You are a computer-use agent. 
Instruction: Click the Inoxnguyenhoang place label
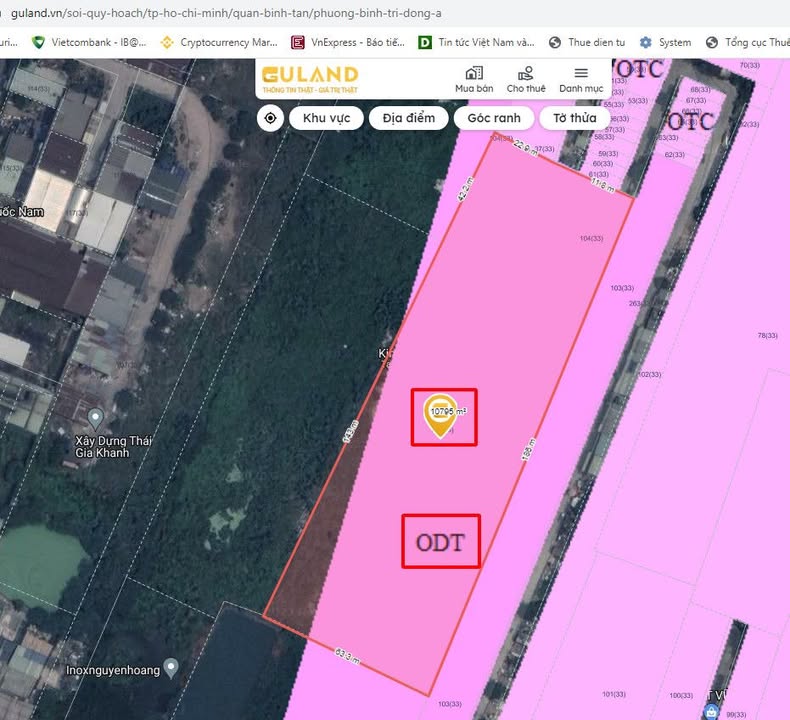(x=113, y=670)
